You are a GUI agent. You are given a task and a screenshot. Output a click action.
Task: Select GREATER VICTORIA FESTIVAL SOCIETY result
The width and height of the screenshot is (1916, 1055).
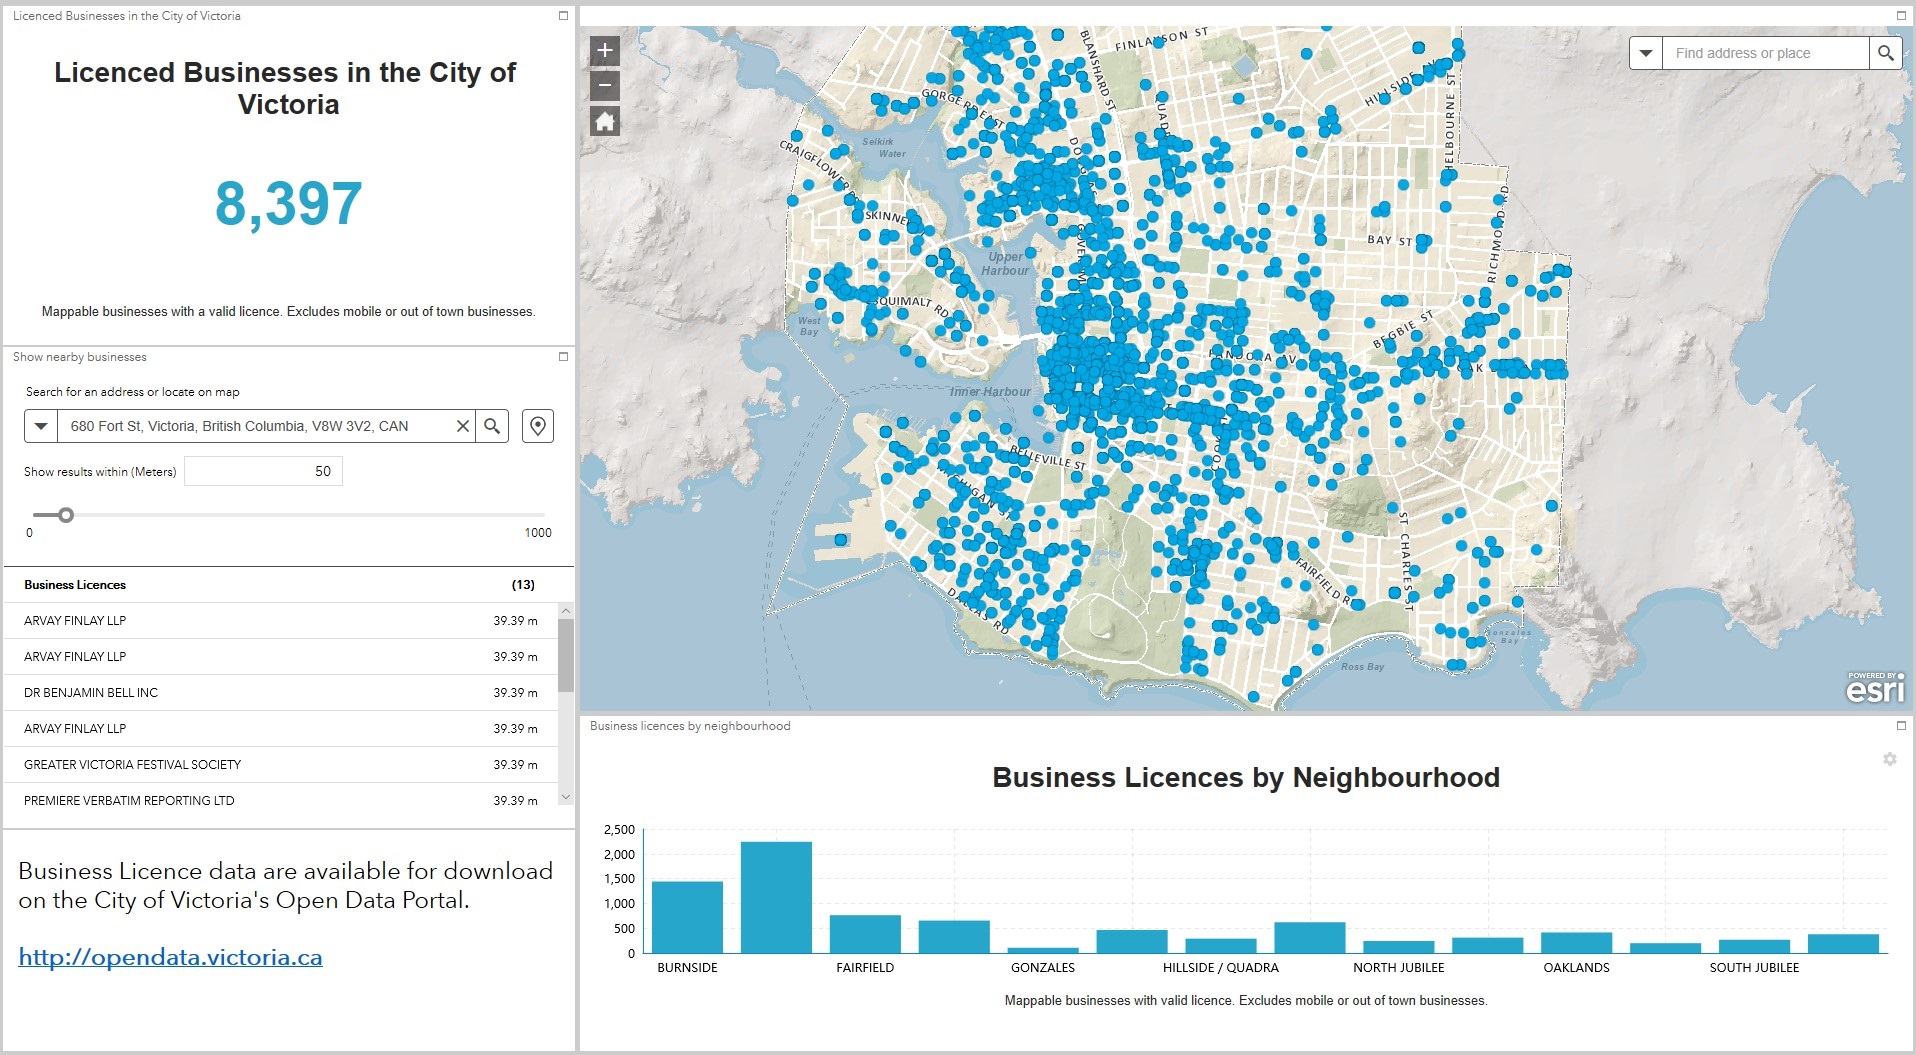click(132, 764)
